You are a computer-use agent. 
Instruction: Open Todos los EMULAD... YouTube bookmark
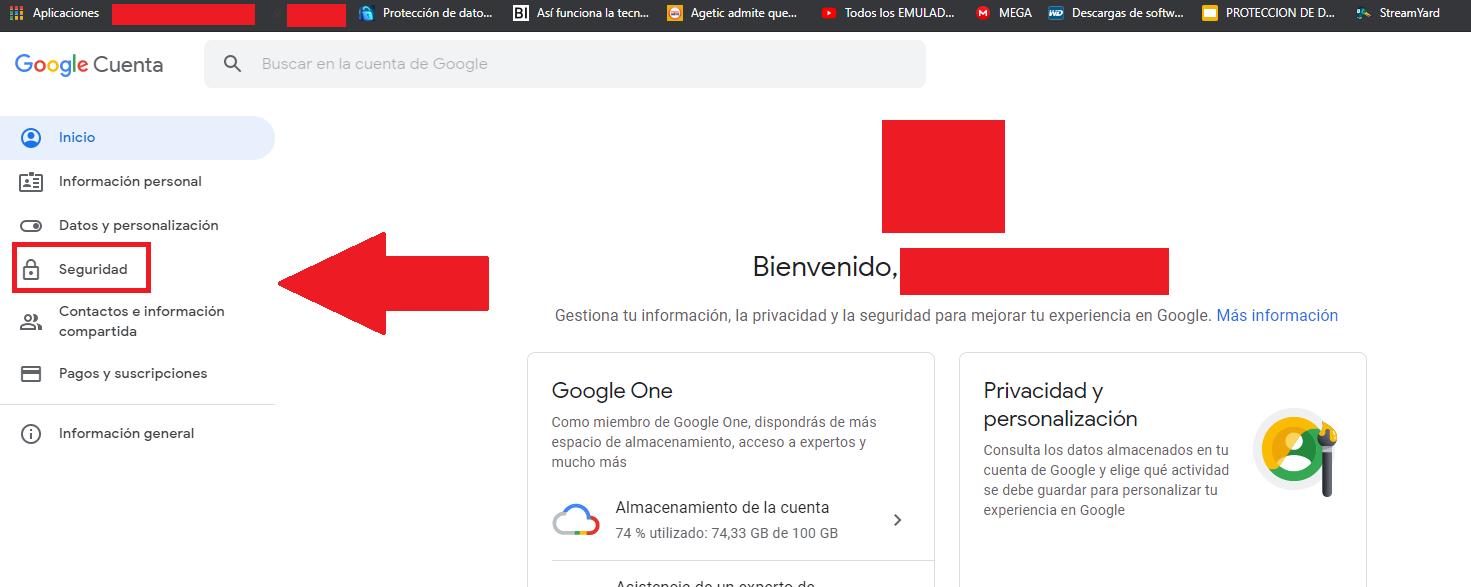coord(888,13)
